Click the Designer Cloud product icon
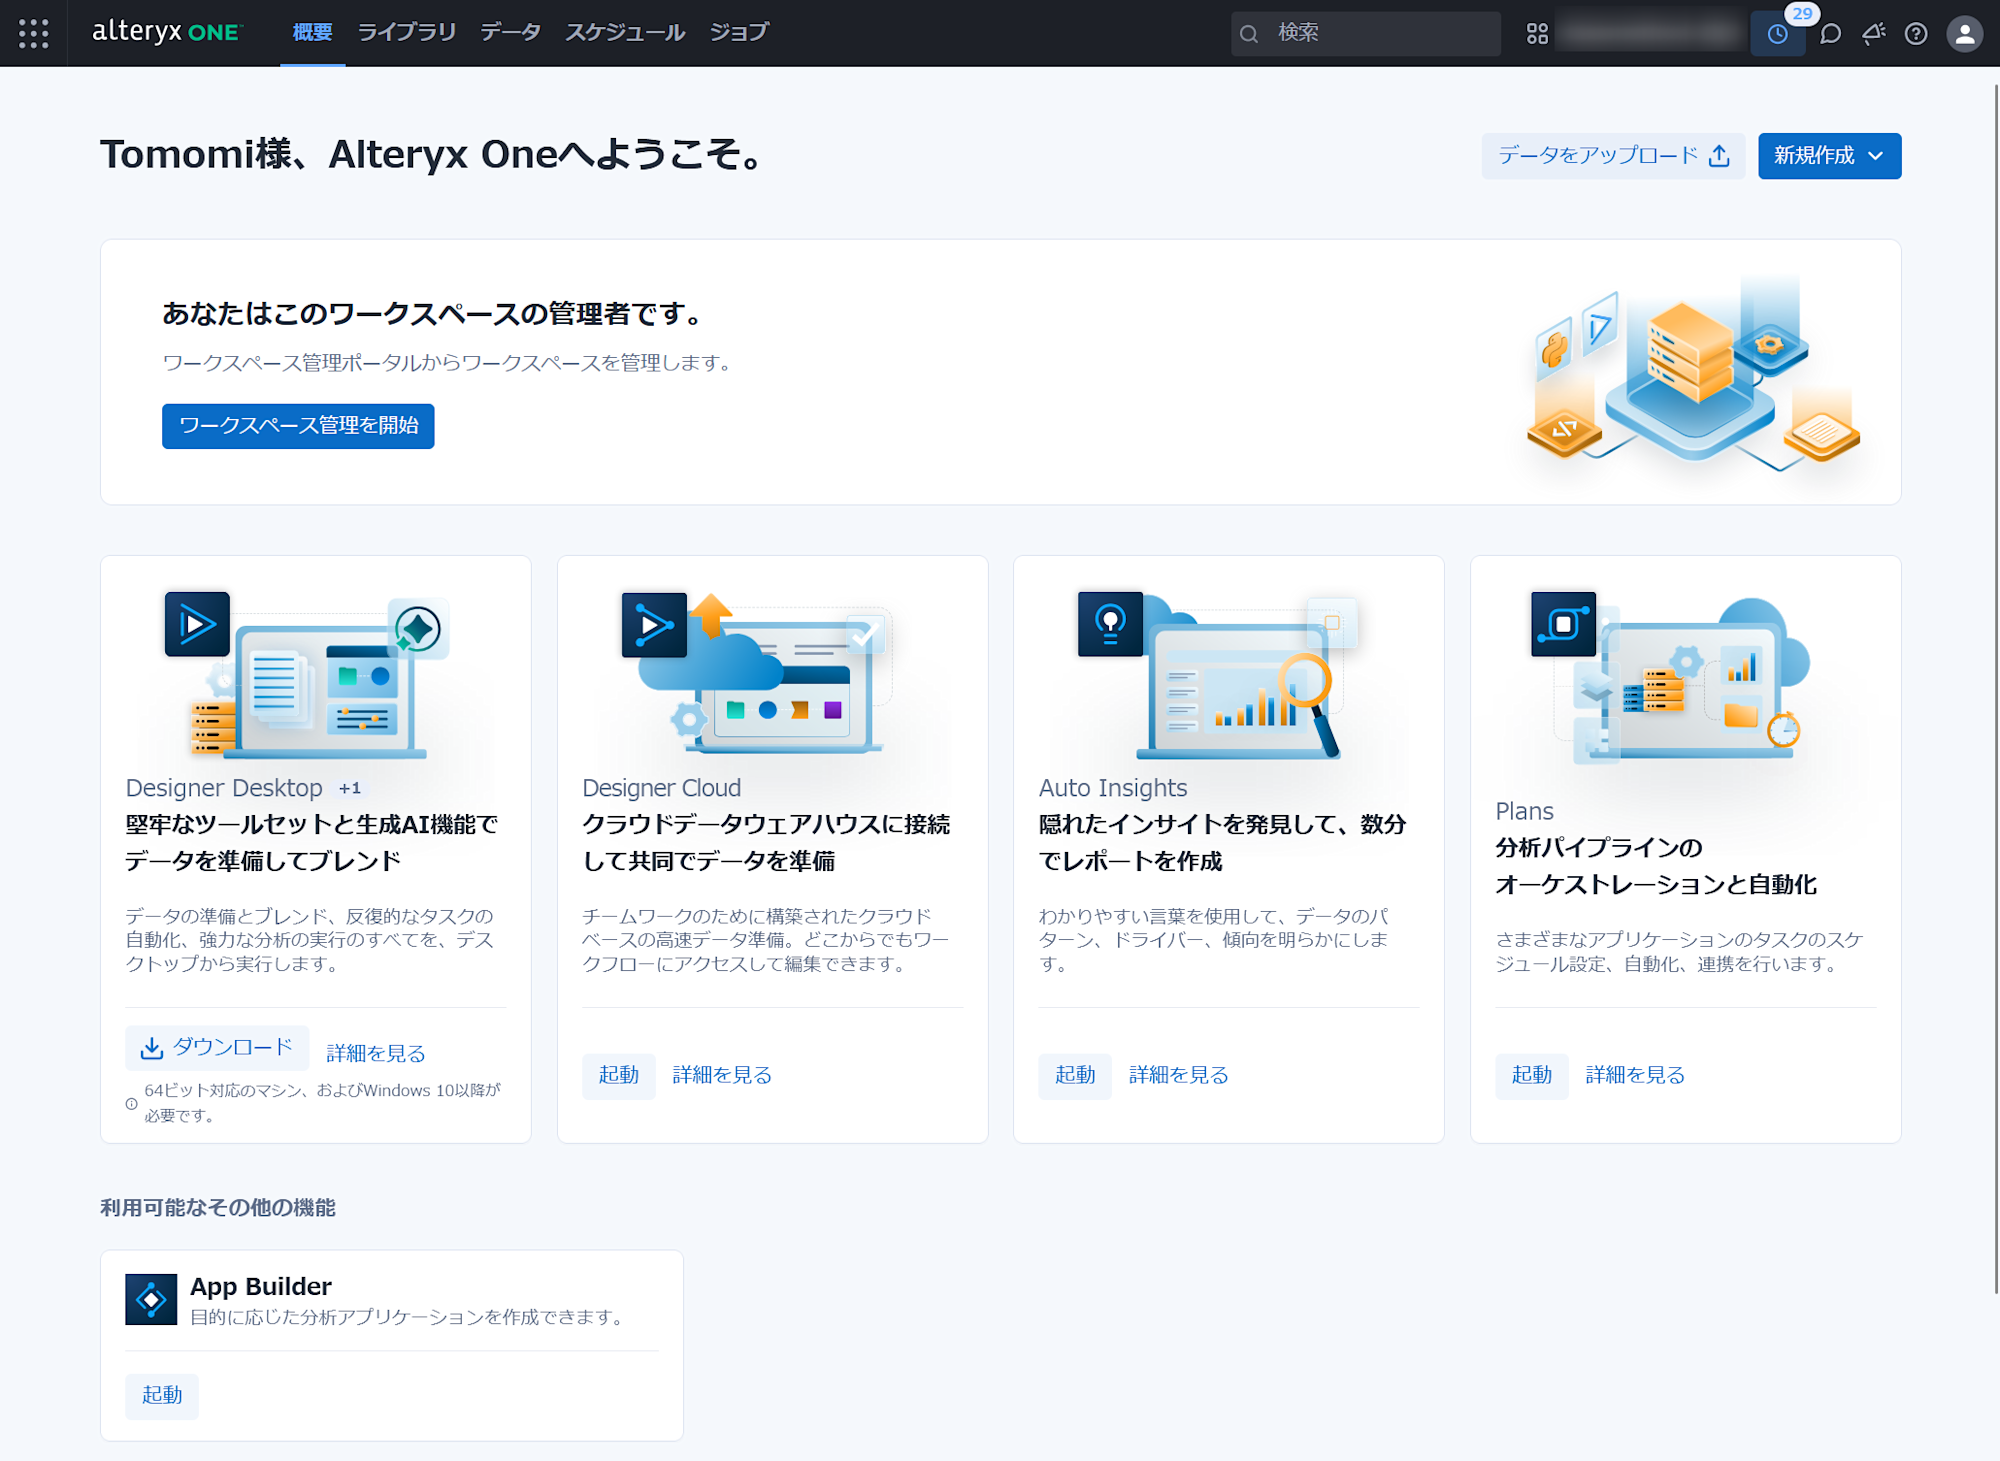 click(x=654, y=625)
